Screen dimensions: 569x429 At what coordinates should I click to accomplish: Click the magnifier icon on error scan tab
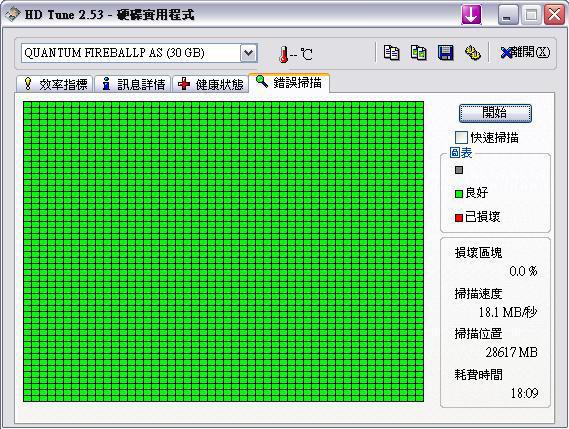262,81
